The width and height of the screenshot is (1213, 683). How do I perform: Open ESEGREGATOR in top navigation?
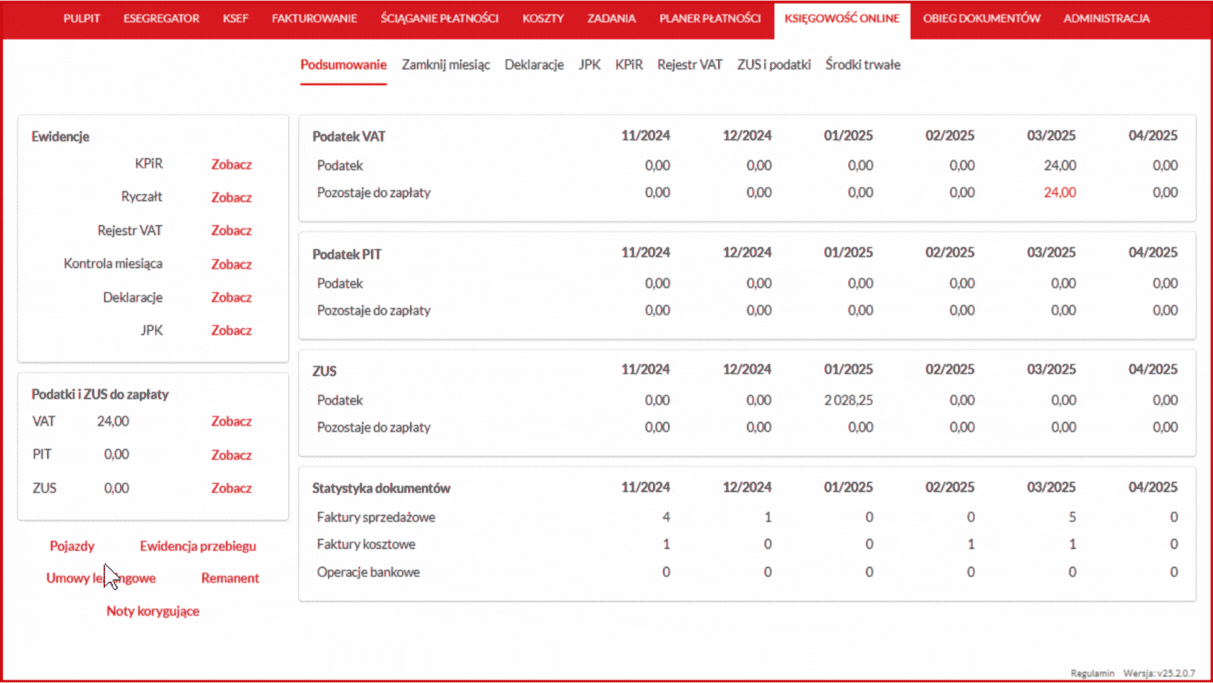coord(161,18)
